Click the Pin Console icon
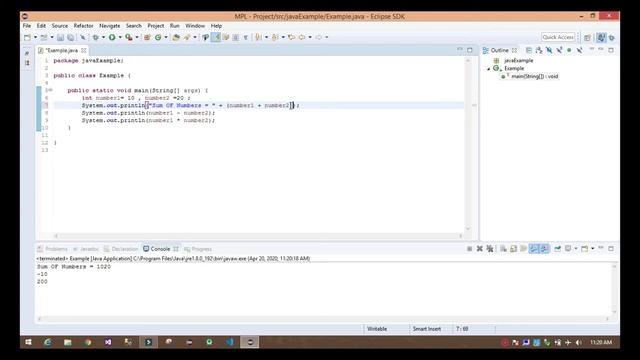Viewport: 640px width, 360px height. point(558,249)
